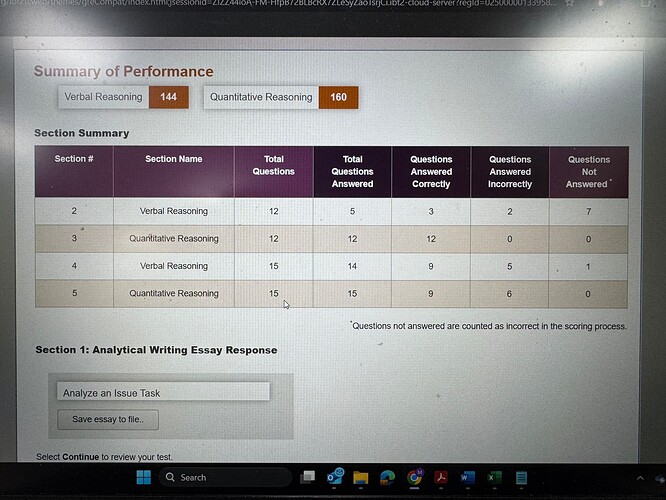Image resolution: width=666 pixels, height=500 pixels.
Task: Select the Analyze an Issue Task field
Action: 160,392
